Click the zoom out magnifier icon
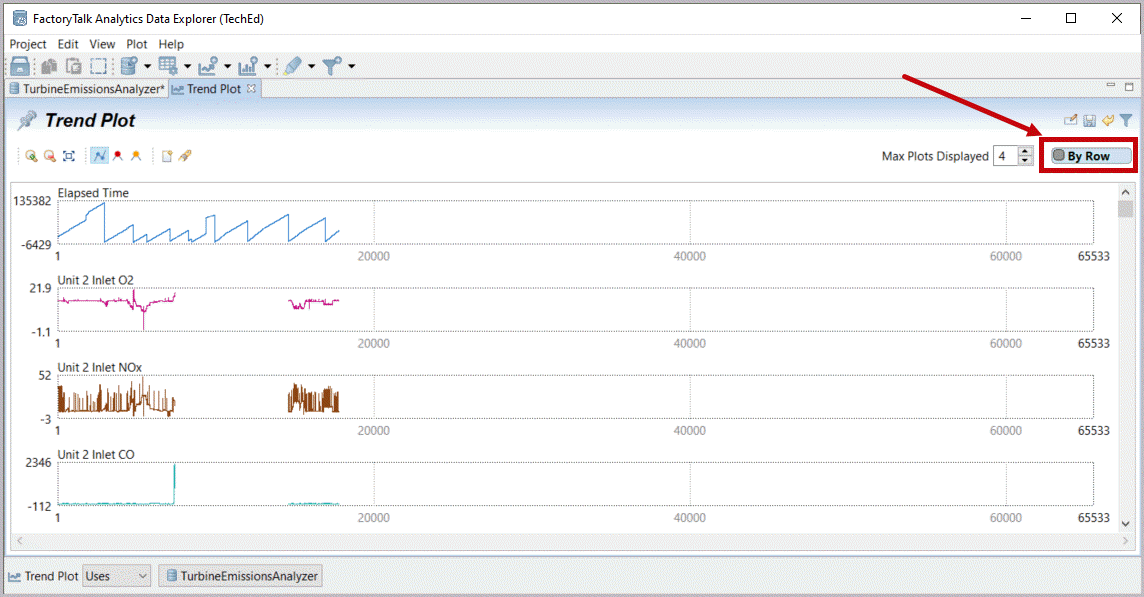The image size is (1144, 597). click(49, 156)
